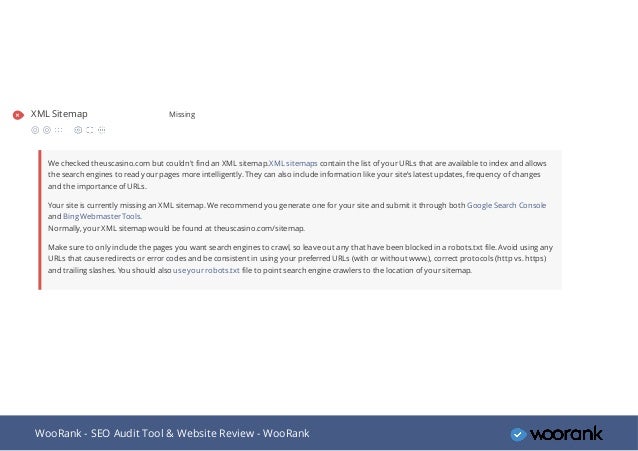Click the dashed square icon under XML Sitemap
The image size is (638, 451).
coord(90,130)
